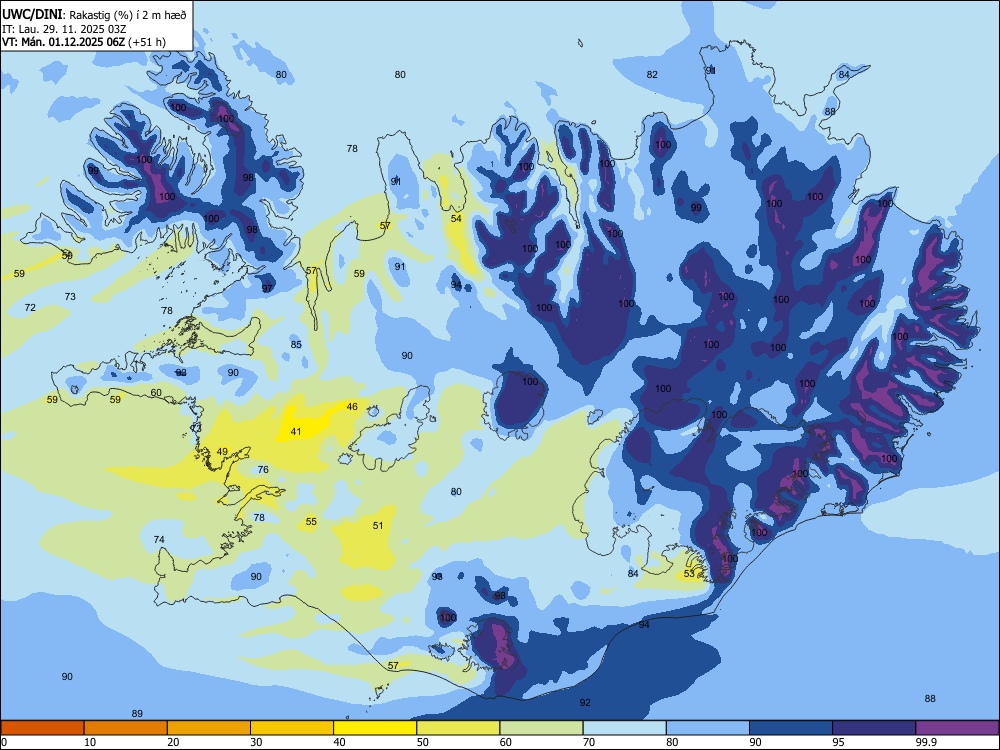Image resolution: width=1000 pixels, height=750 pixels.
Task: Select the medium blue 90–95 legend swatch
Action: click(791, 728)
